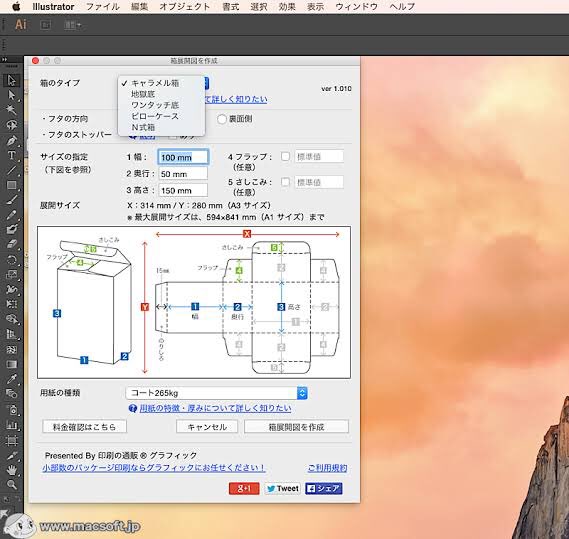Select the Blob Brush tool
Screen dimensions: 569x539
coord(11,229)
